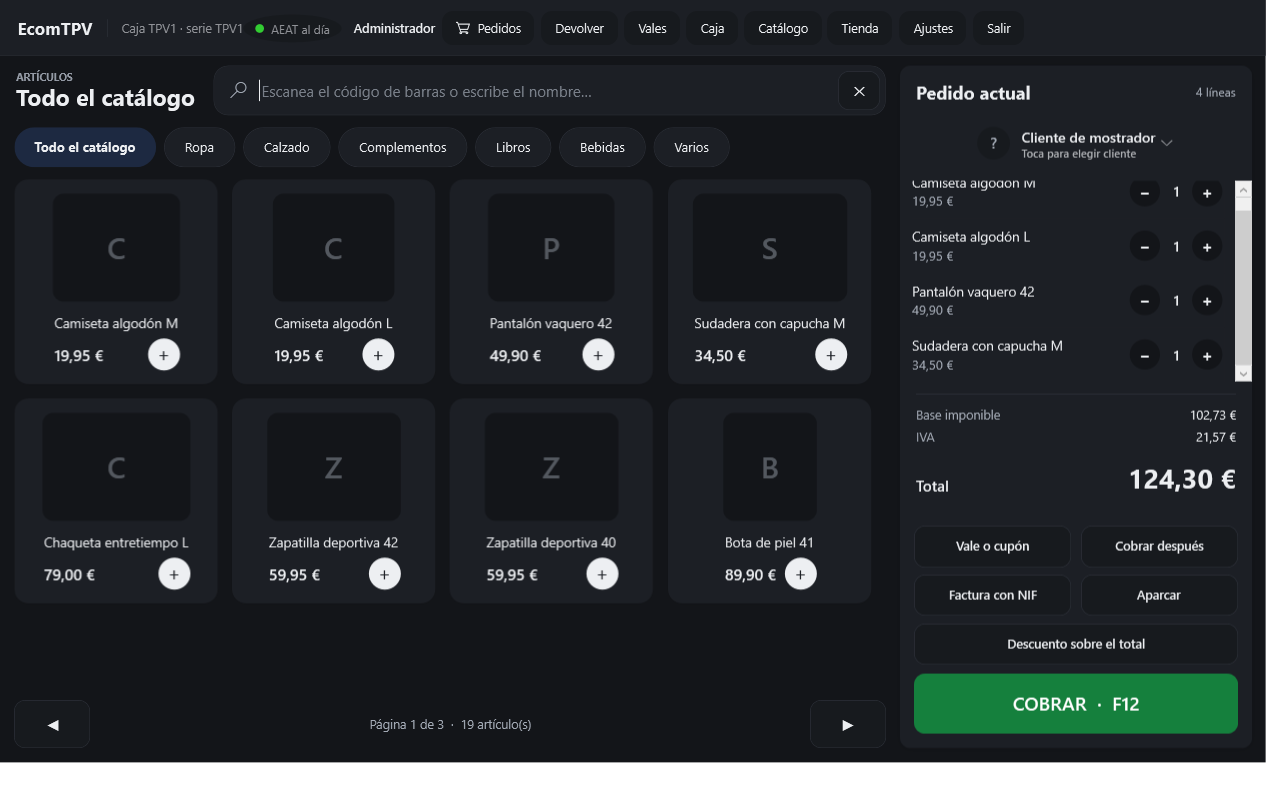Add Zapatilla deportiva 40 with its plus button

(x=602, y=574)
